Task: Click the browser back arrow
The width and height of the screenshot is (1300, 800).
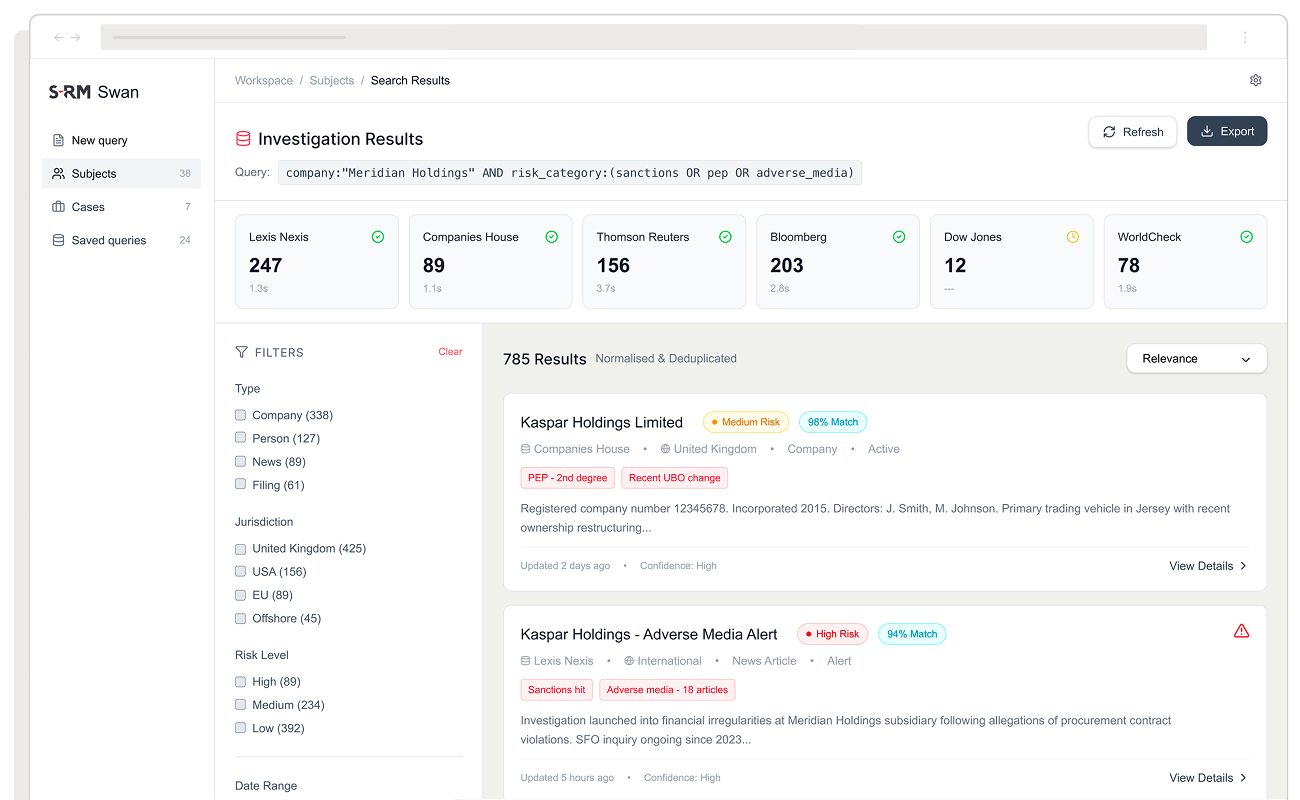Action: point(58,37)
